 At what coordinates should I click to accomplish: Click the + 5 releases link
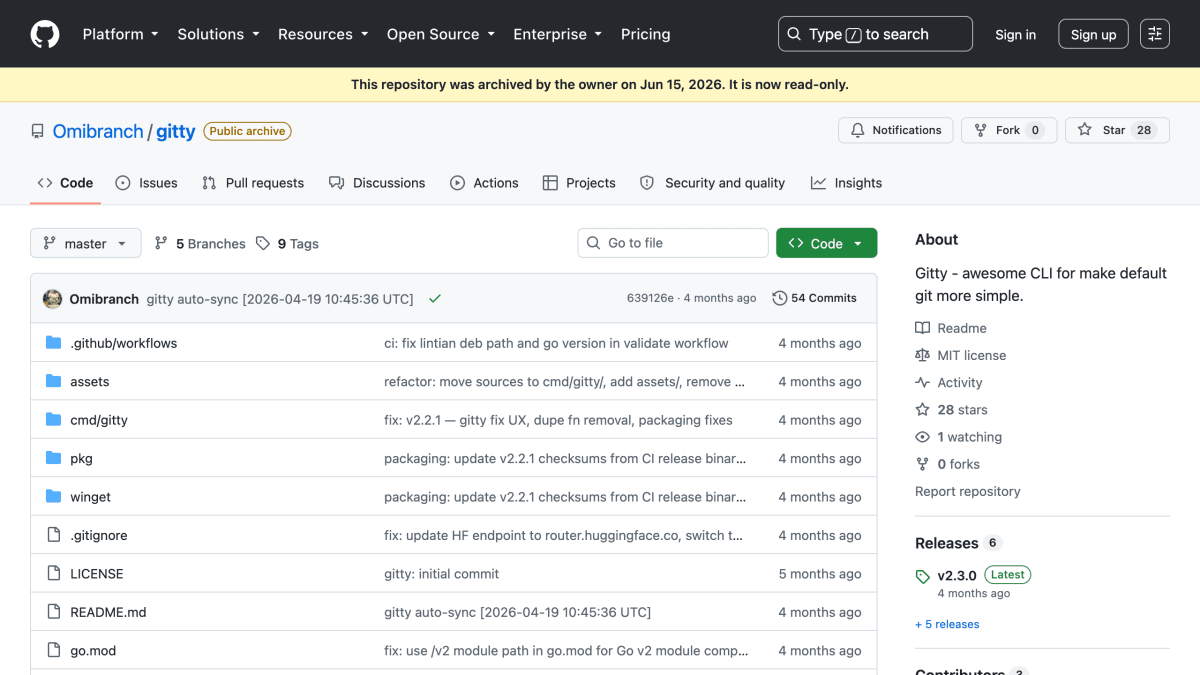[x=947, y=624]
